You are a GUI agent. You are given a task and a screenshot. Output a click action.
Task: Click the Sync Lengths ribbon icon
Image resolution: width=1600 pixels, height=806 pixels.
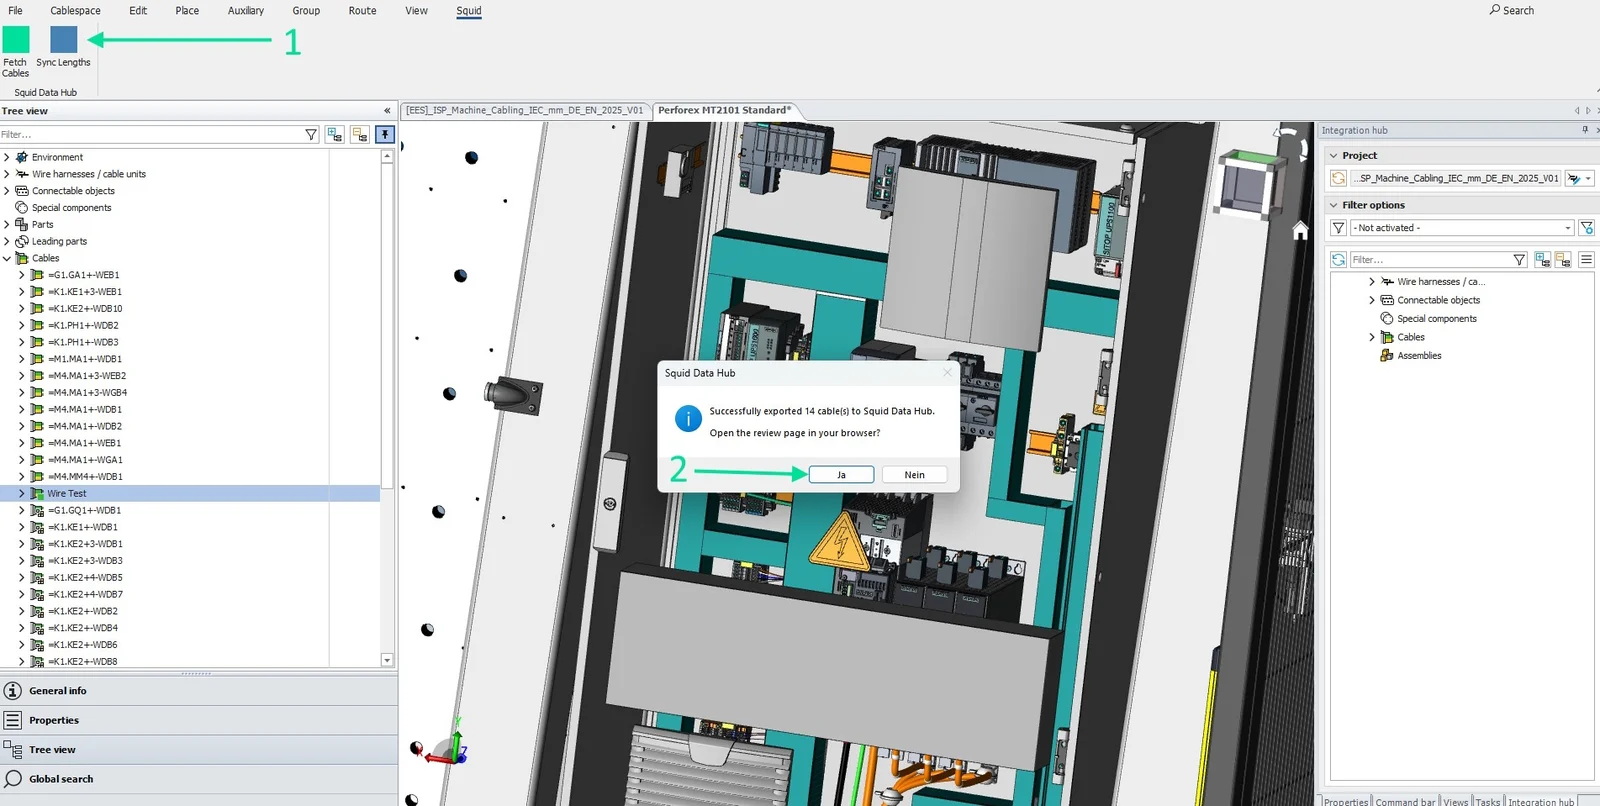point(64,39)
